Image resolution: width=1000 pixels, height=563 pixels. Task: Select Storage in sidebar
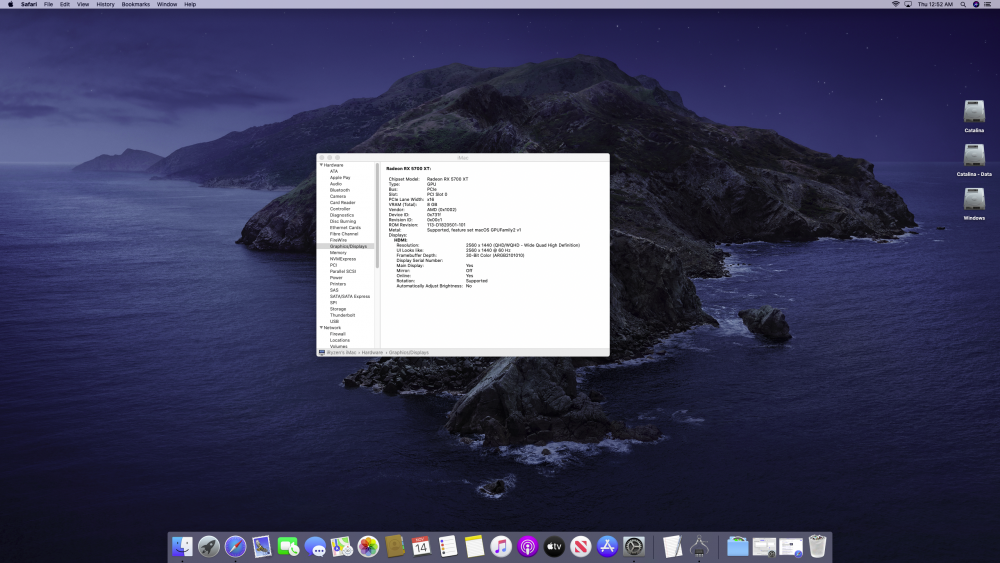pos(337,309)
